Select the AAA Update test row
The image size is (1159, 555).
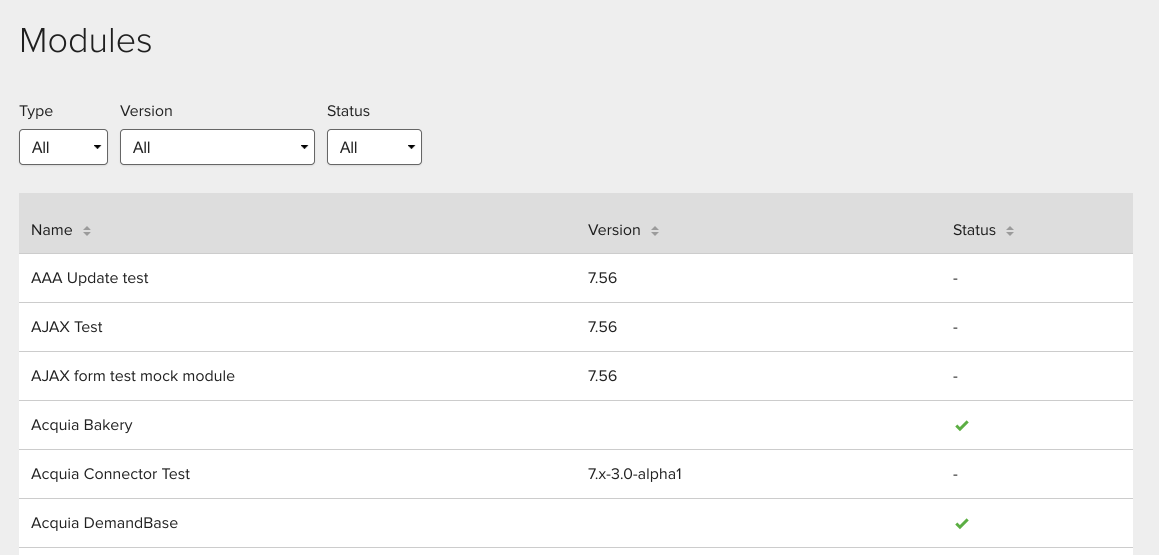coord(576,278)
